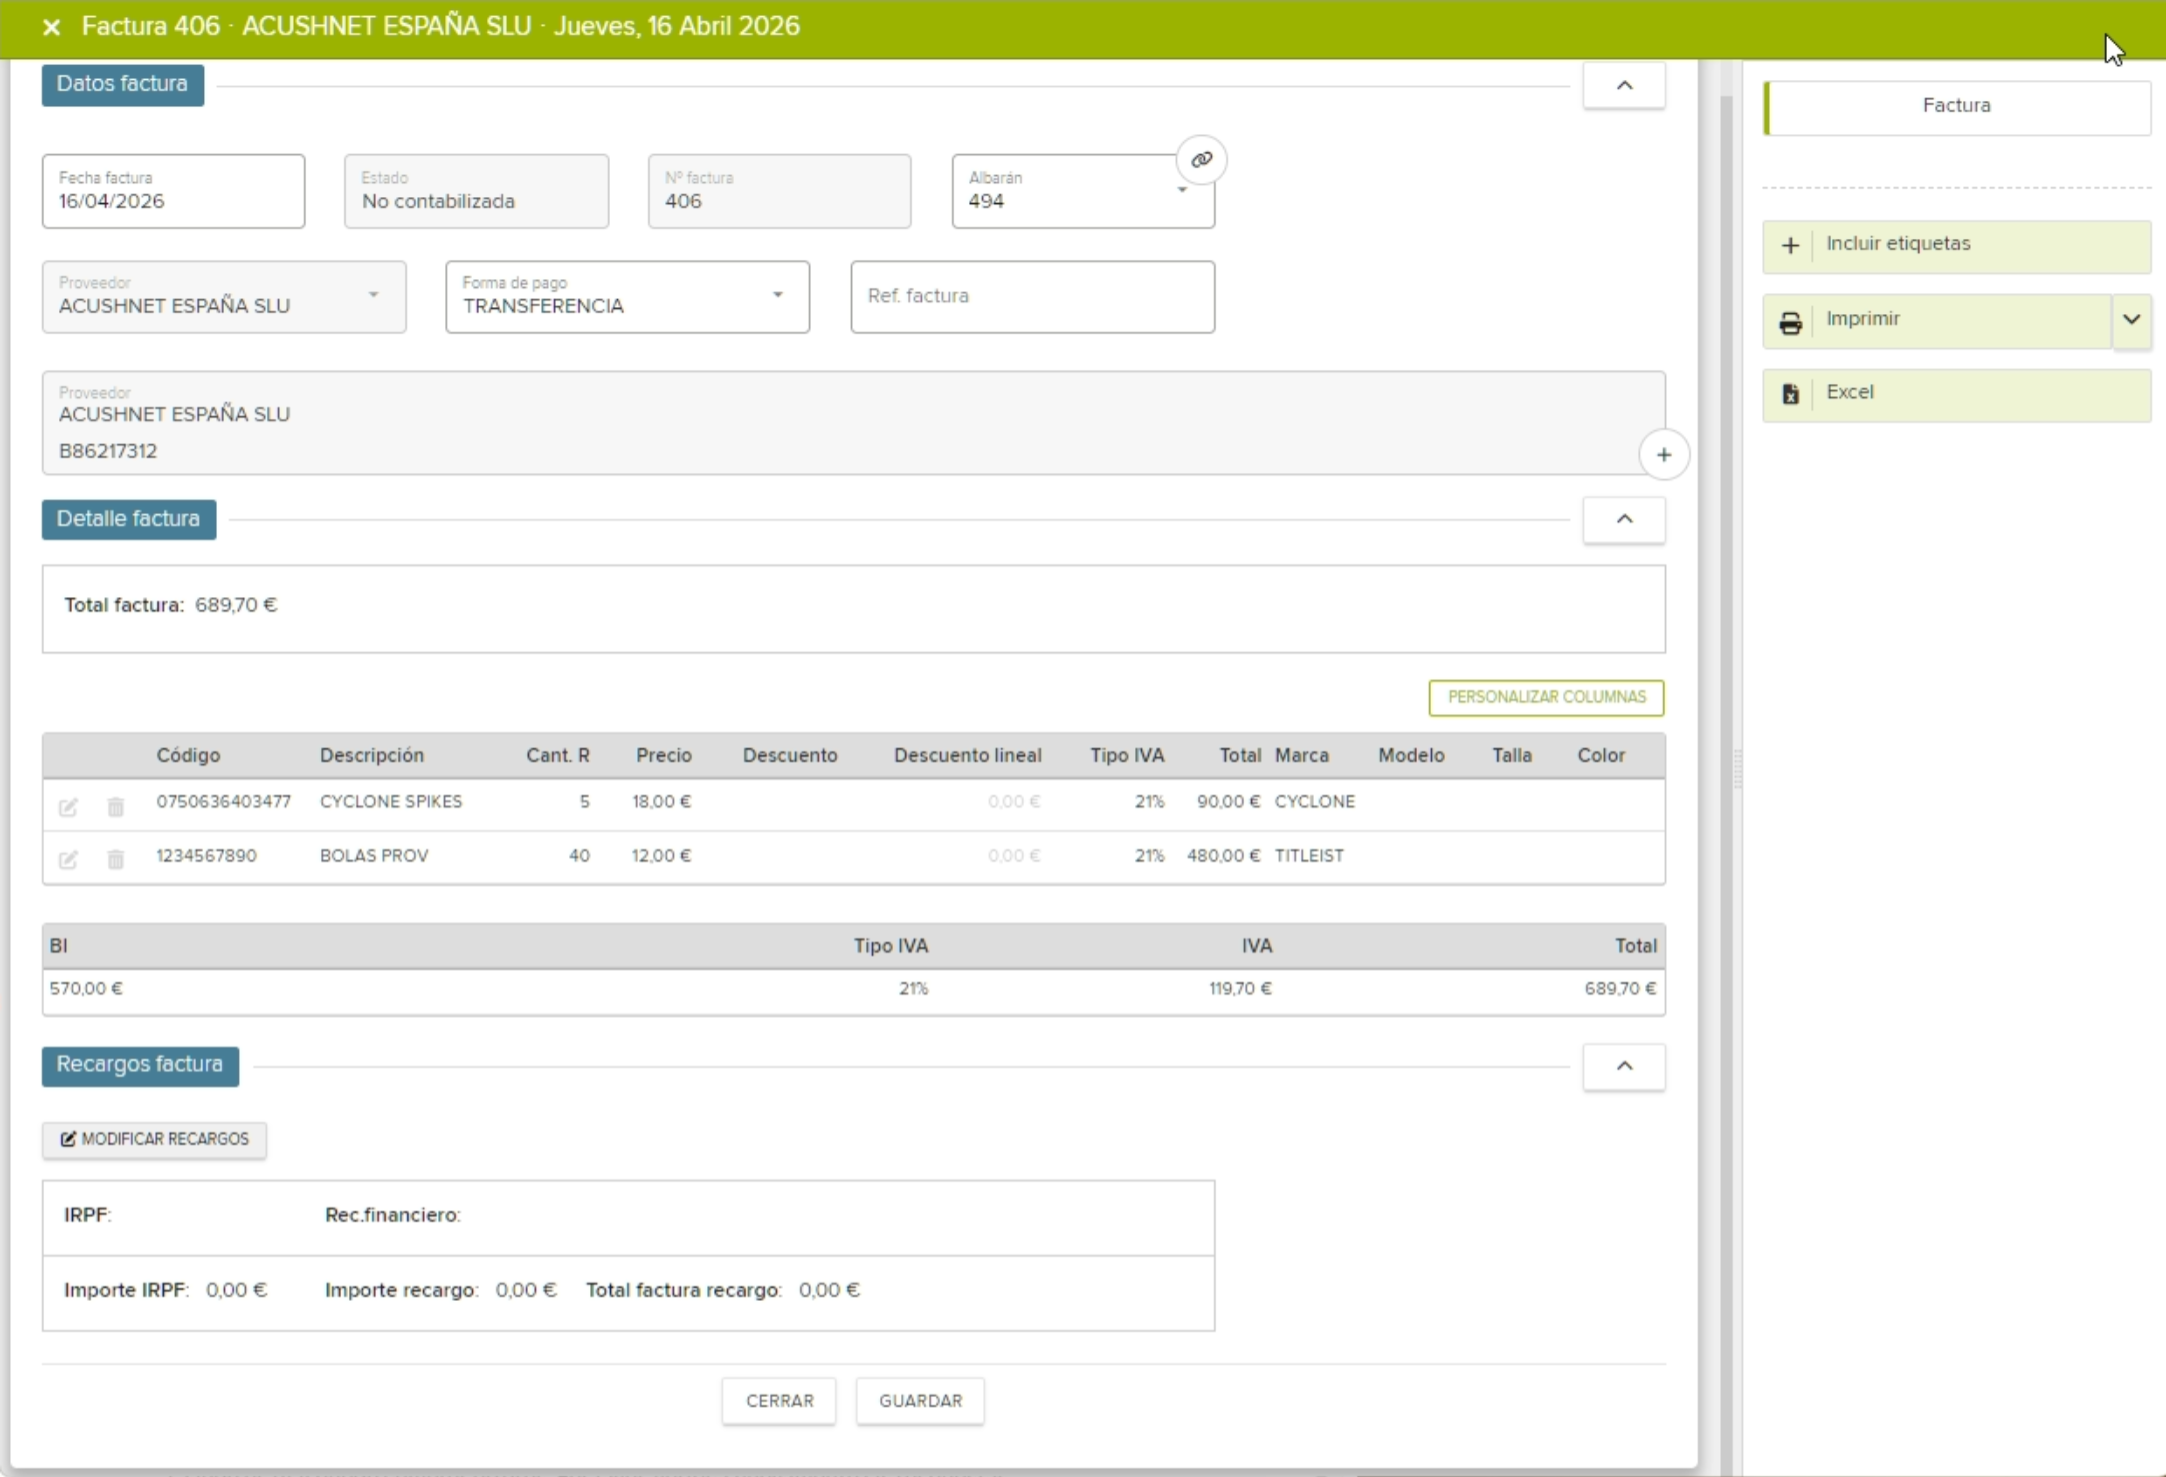The width and height of the screenshot is (2166, 1477).
Task: Click the printer icon on Imprimir
Action: click(1790, 323)
